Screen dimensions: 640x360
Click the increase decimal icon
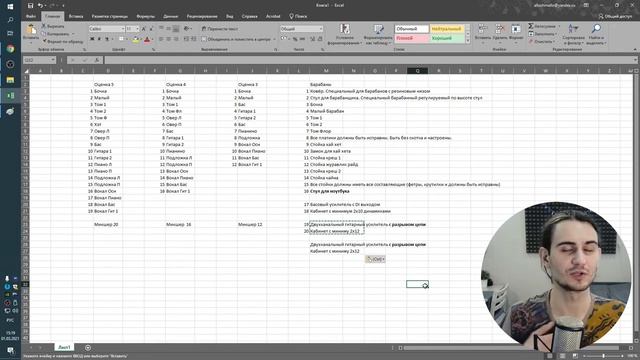312,39
